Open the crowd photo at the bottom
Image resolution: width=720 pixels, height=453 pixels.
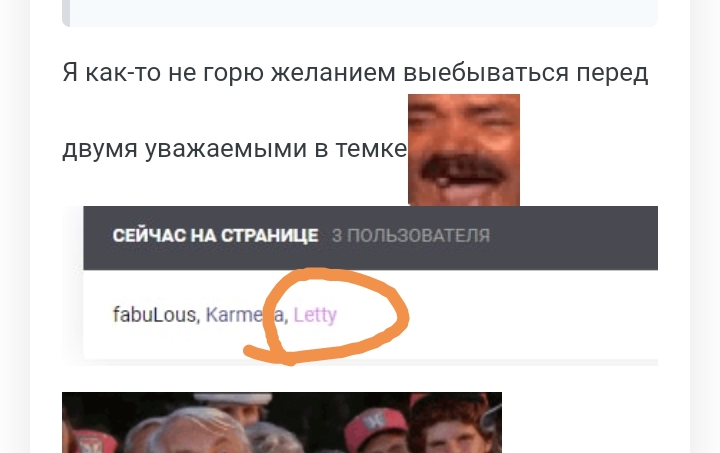pyautogui.click(x=282, y=422)
